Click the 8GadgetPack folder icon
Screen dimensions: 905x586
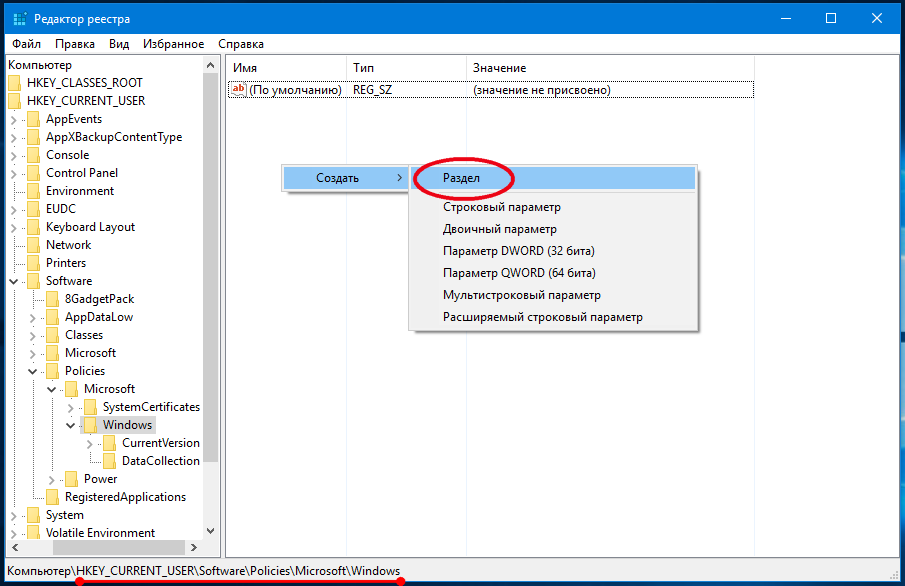tap(52, 299)
